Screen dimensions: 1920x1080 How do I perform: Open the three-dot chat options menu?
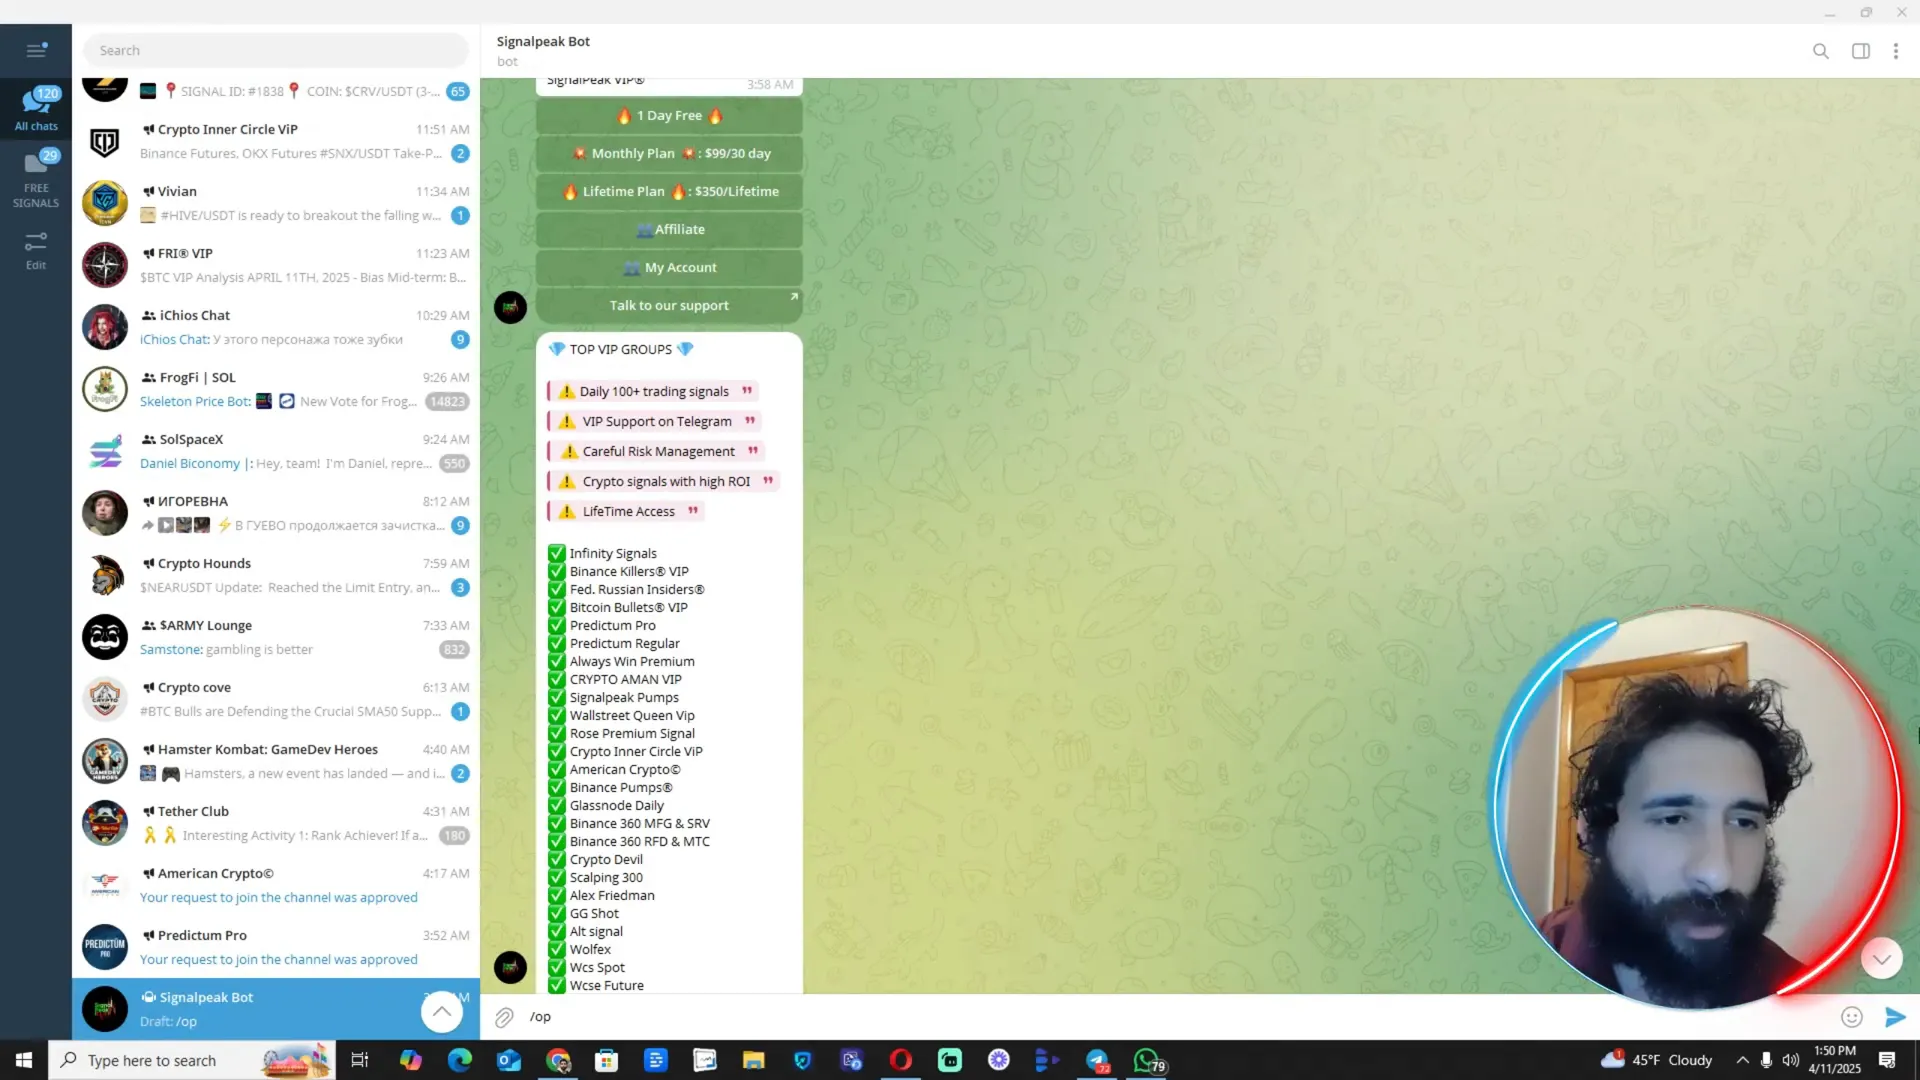pyautogui.click(x=1895, y=51)
